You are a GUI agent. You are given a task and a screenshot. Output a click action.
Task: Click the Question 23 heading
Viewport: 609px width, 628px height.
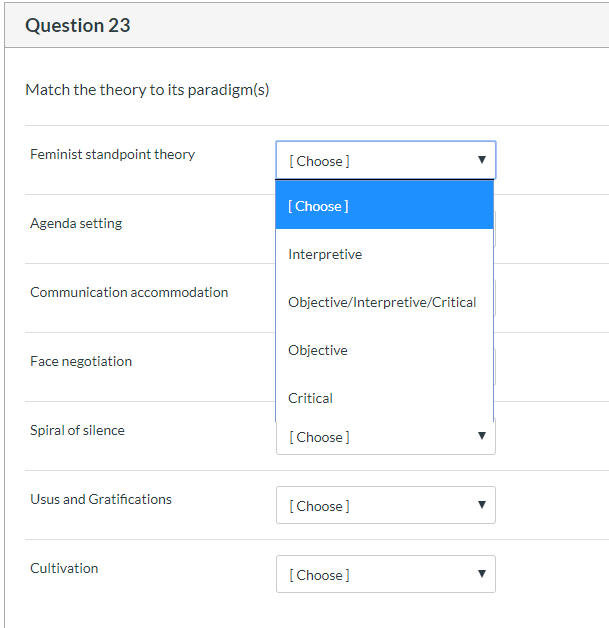click(x=78, y=25)
